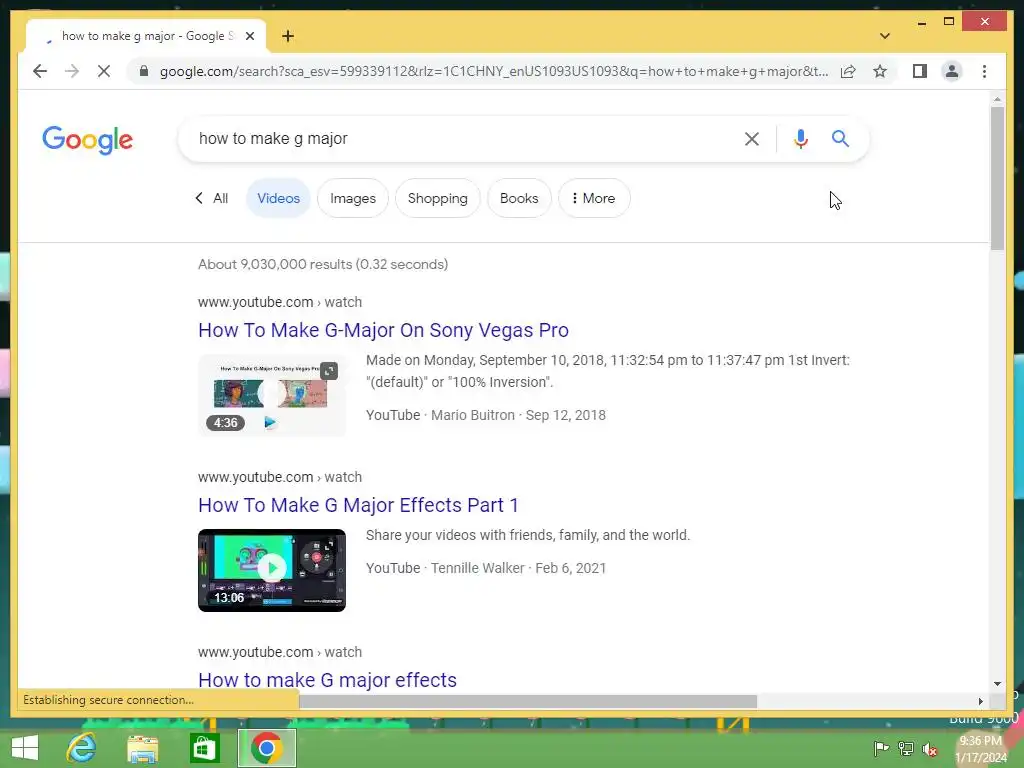Click 'Mario Buitron · Sep 12, 2018' source text
The height and width of the screenshot is (768, 1024).
pos(518,415)
